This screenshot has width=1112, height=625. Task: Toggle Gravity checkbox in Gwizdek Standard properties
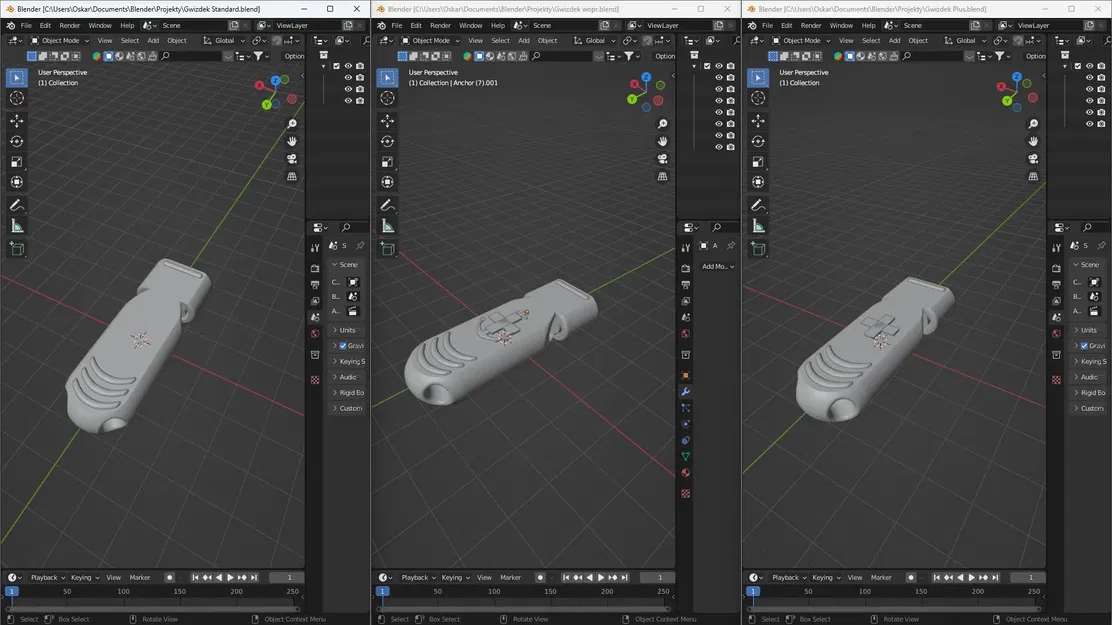[343, 346]
